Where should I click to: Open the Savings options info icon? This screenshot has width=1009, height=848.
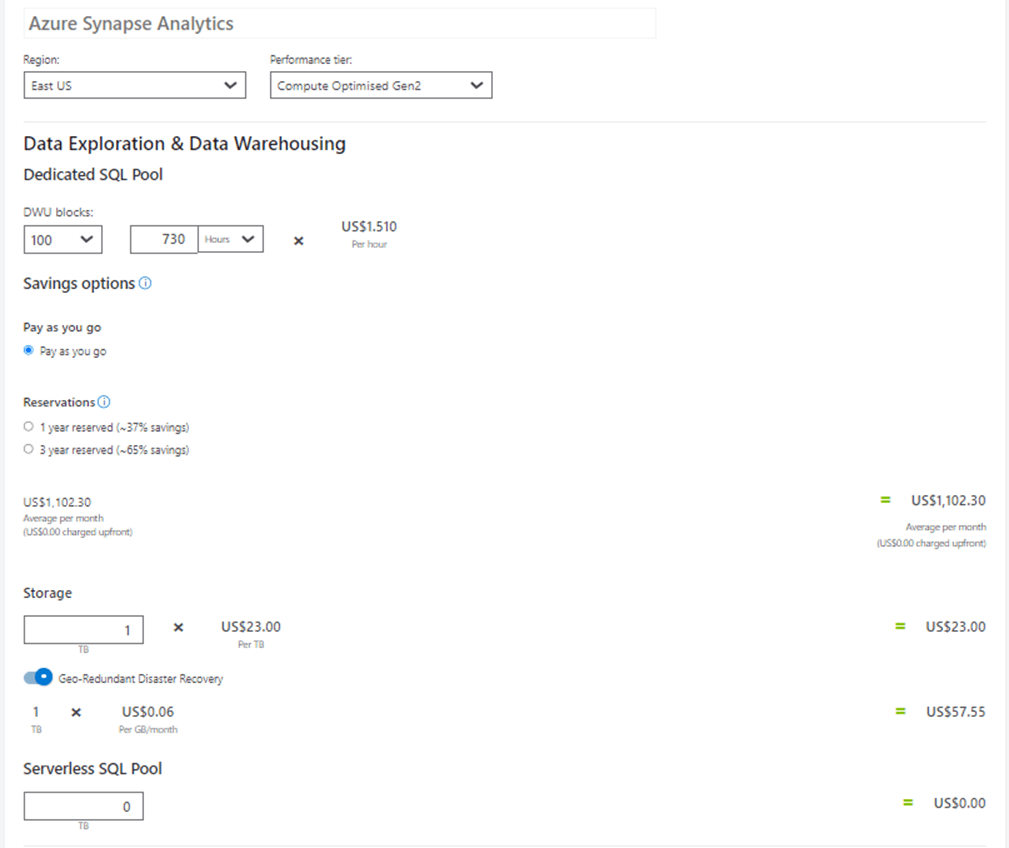(145, 283)
